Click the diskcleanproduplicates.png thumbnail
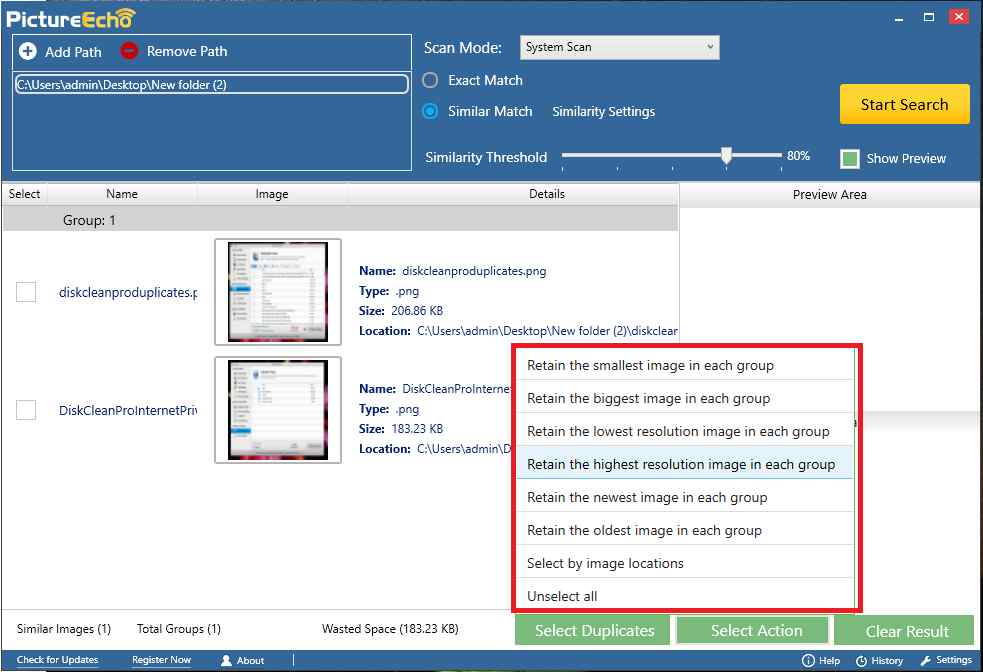The image size is (983, 672). pos(278,291)
